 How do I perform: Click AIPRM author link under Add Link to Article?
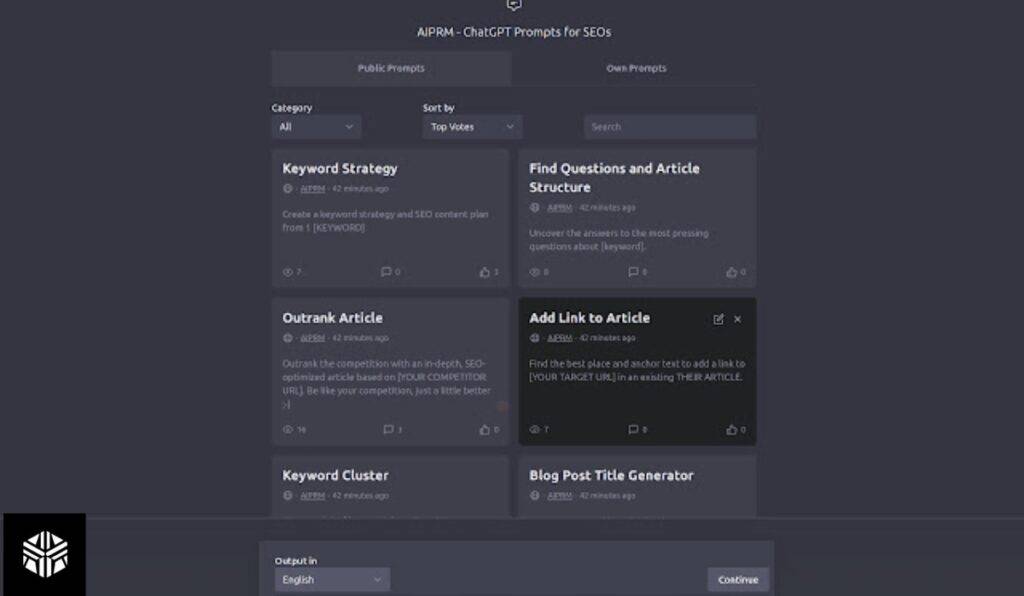[x=559, y=338]
